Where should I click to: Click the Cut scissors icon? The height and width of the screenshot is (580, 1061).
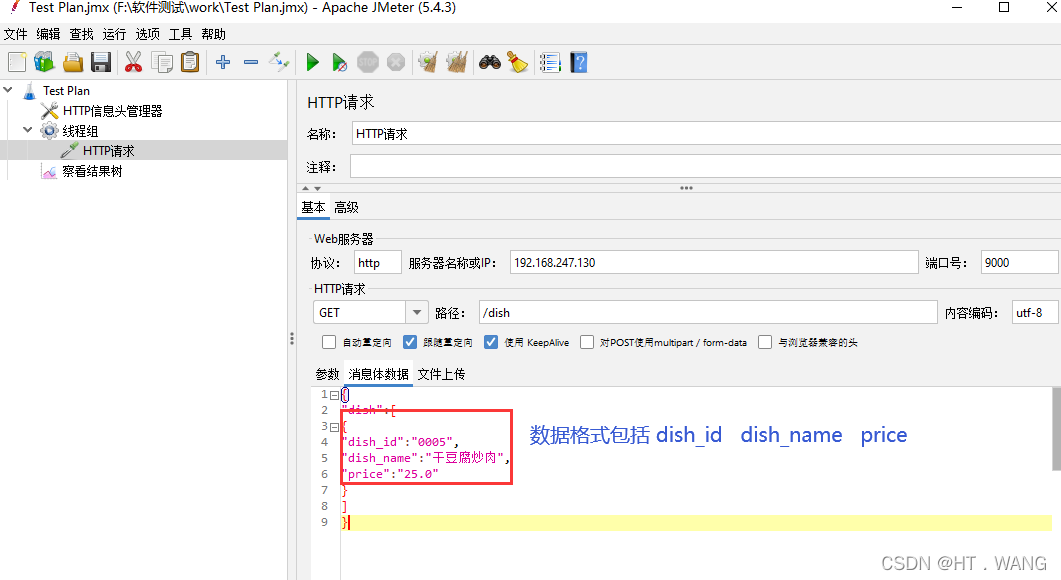coord(133,62)
